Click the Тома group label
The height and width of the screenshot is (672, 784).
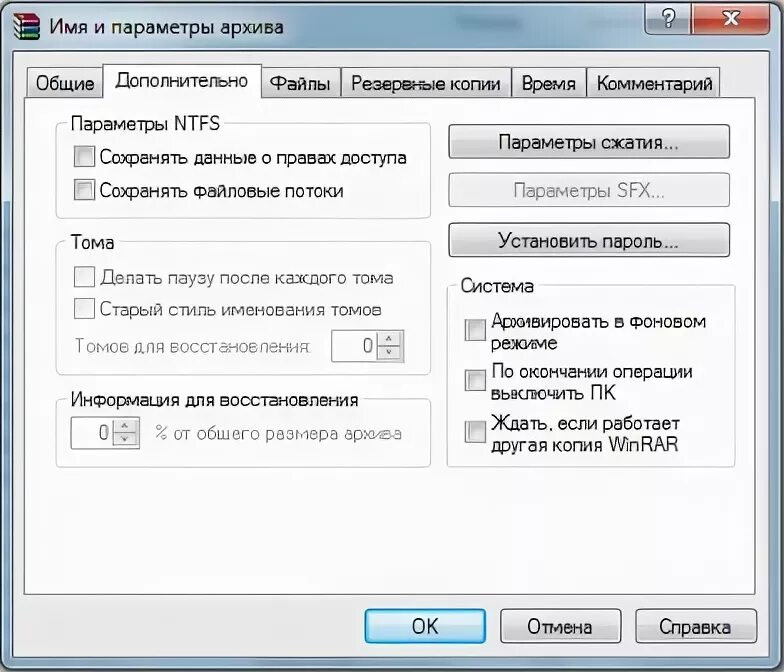pyautogui.click(x=92, y=242)
